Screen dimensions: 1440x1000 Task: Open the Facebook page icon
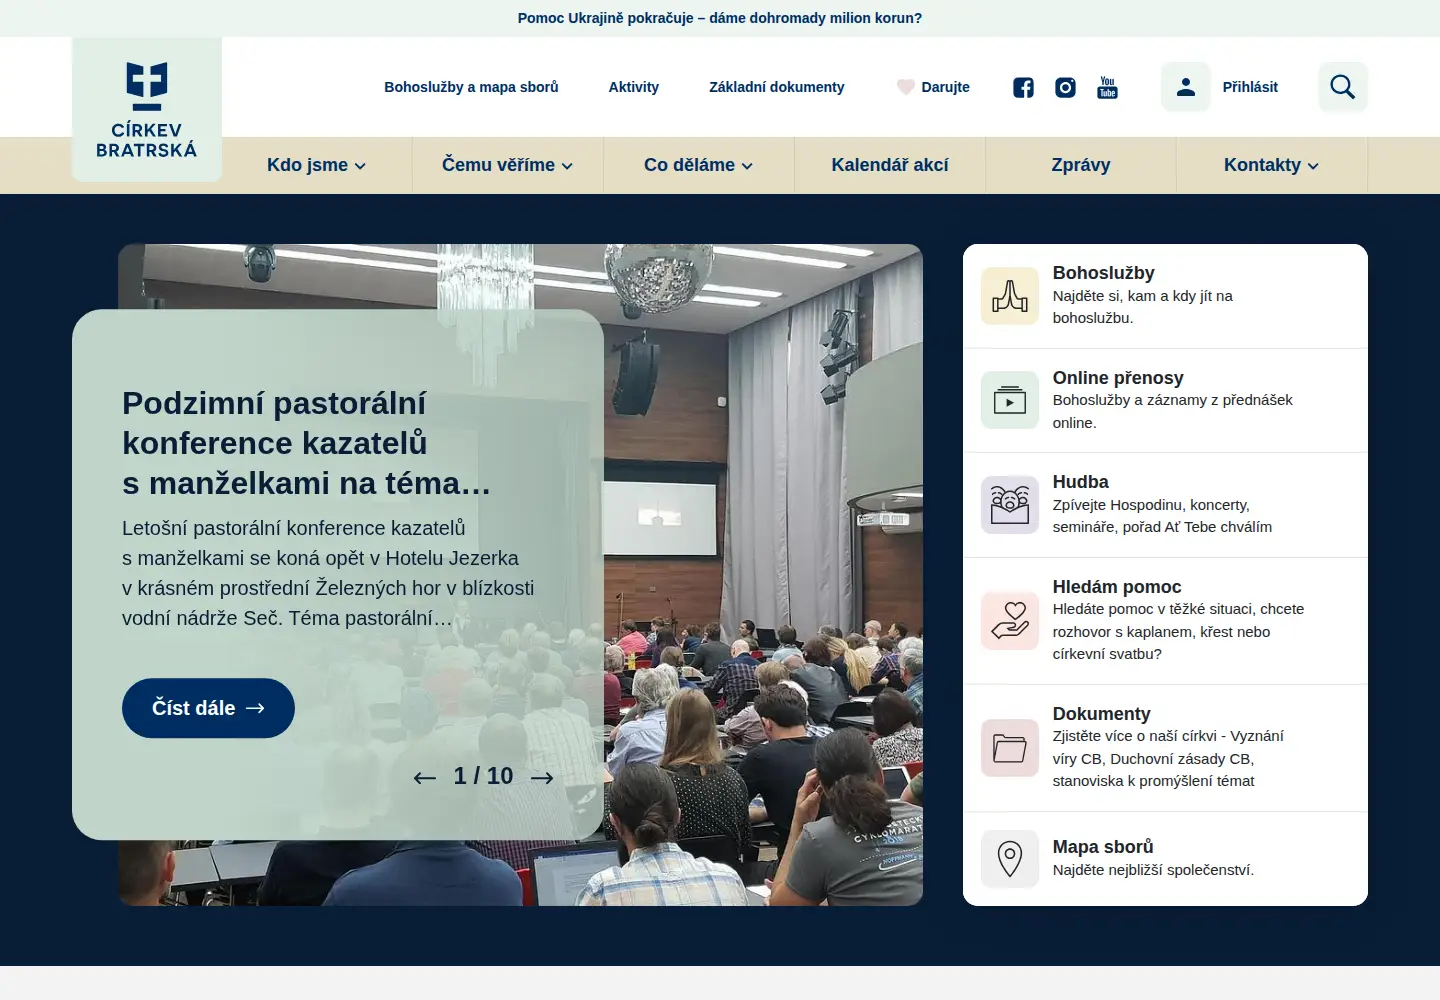click(x=1023, y=87)
